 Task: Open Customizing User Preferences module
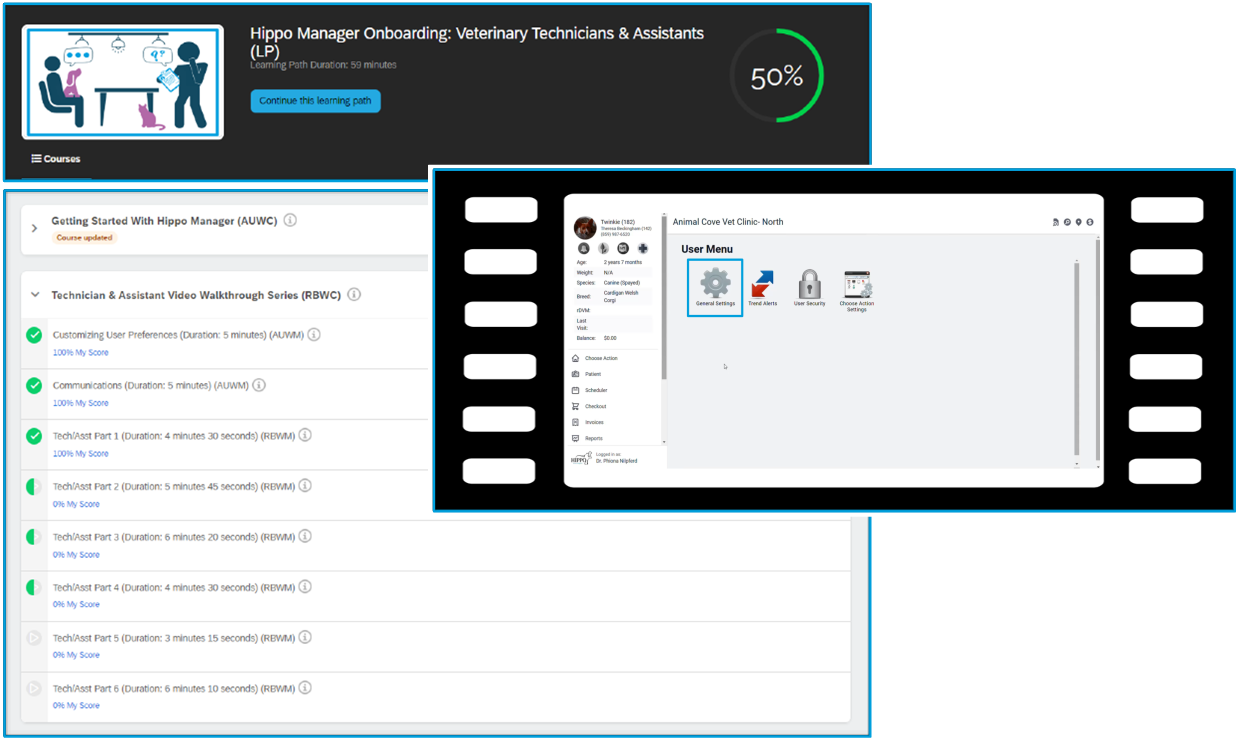179,335
